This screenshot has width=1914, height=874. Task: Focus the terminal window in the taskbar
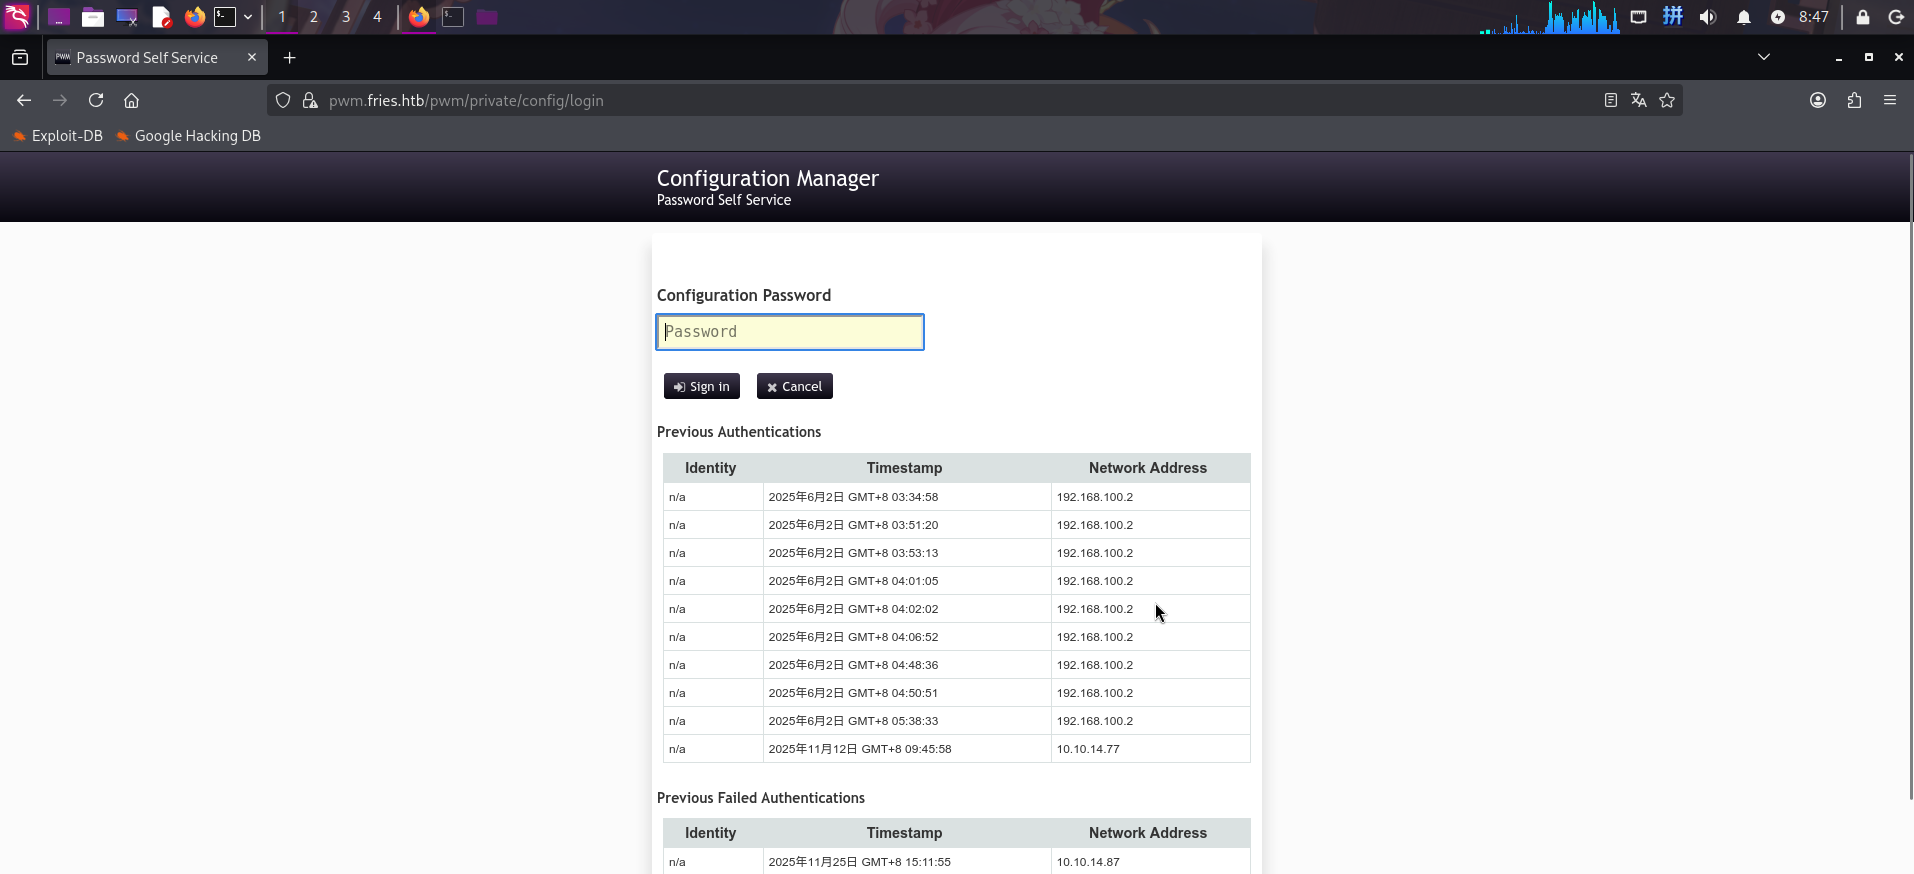pyautogui.click(x=453, y=17)
